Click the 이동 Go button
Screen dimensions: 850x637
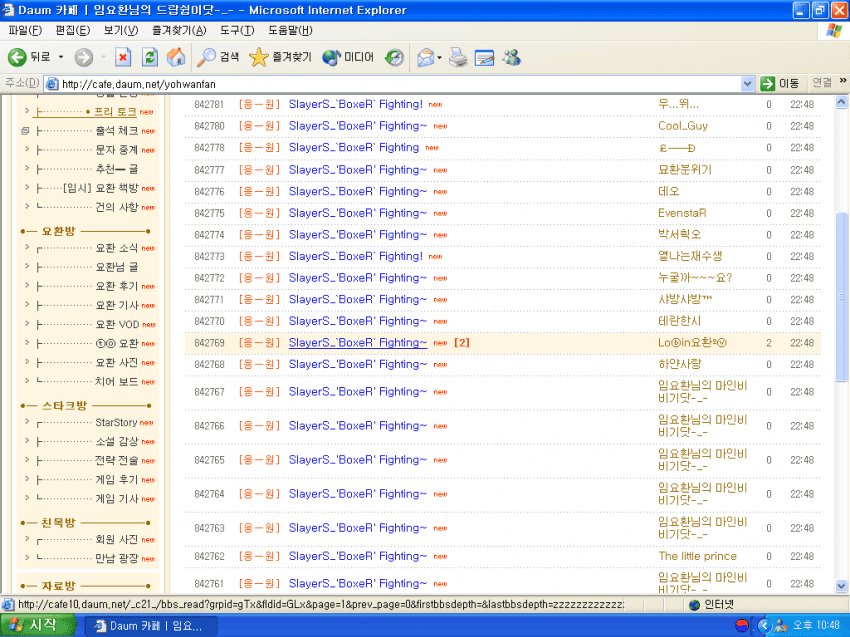780,83
